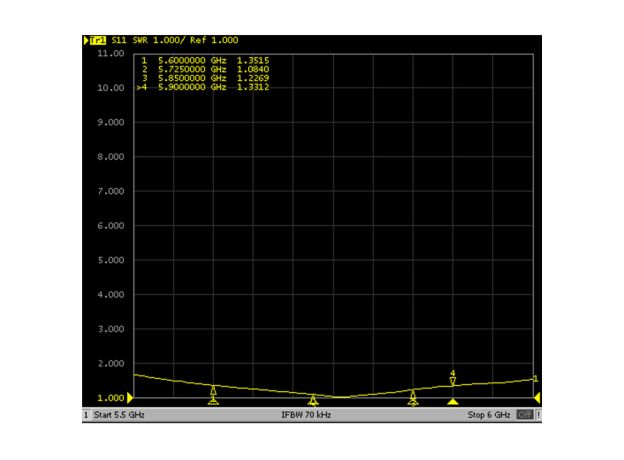624x460 pixels.
Task: Click the 6.000 y-axis label
Action: click(x=111, y=226)
